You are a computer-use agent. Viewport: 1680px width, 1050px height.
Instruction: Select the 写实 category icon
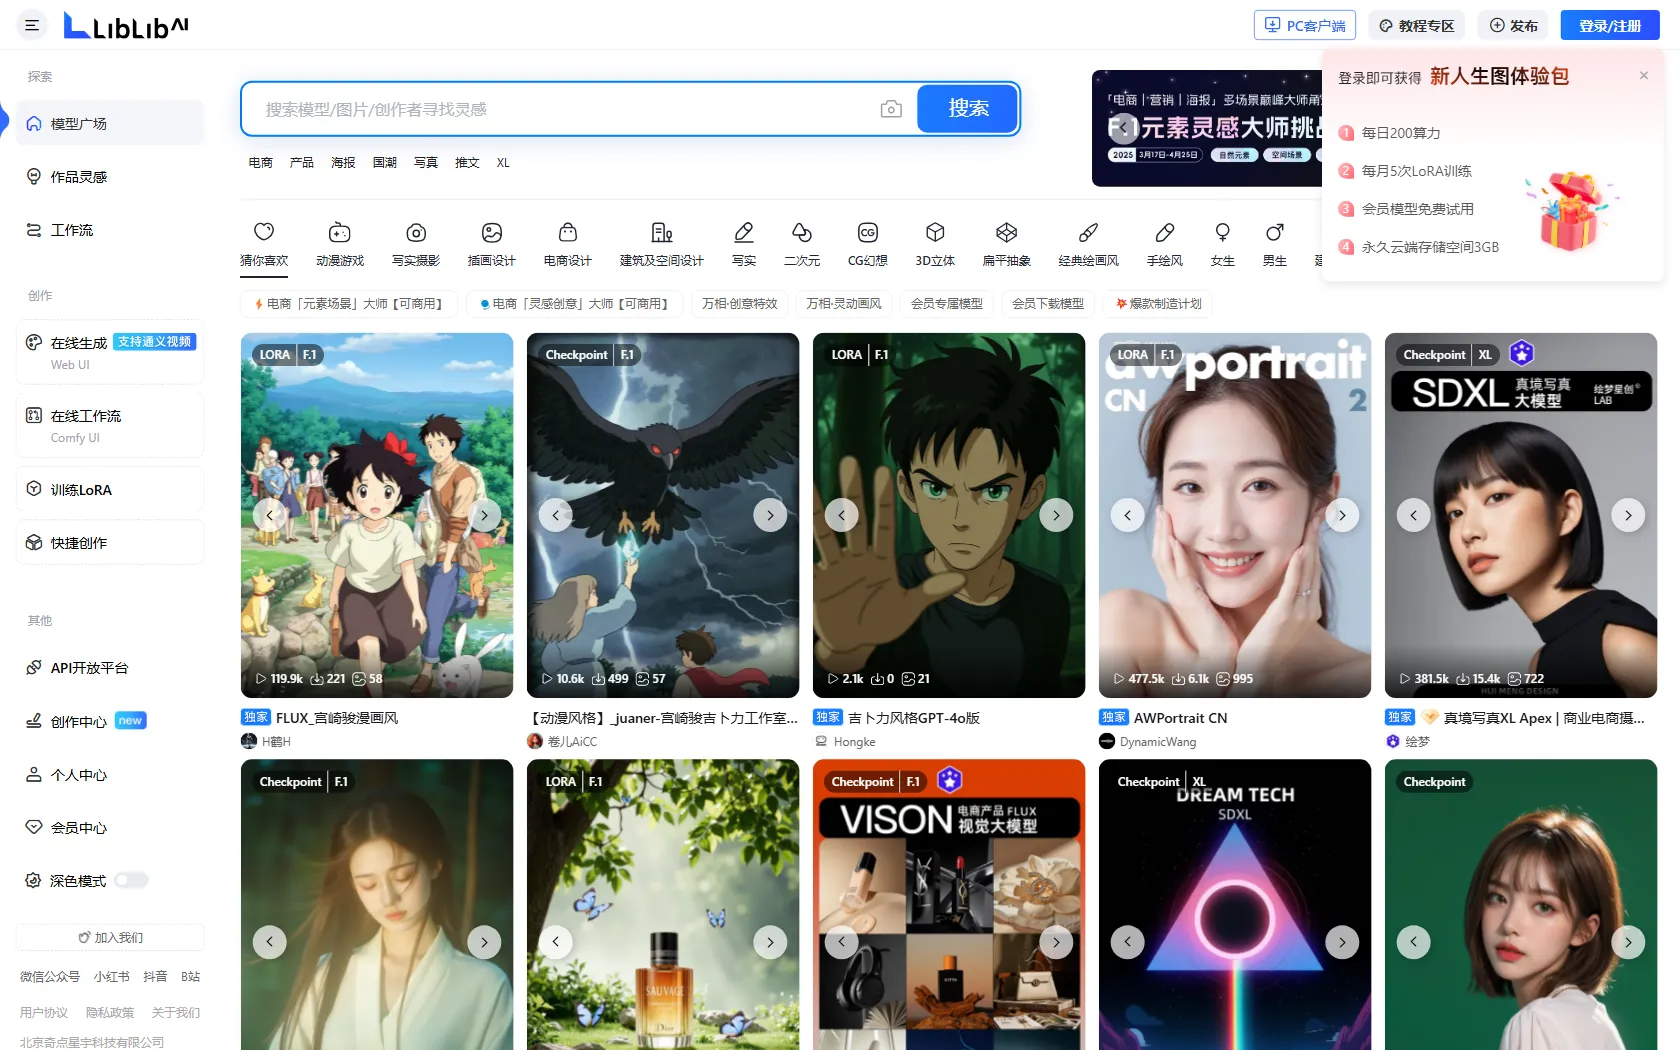point(744,244)
